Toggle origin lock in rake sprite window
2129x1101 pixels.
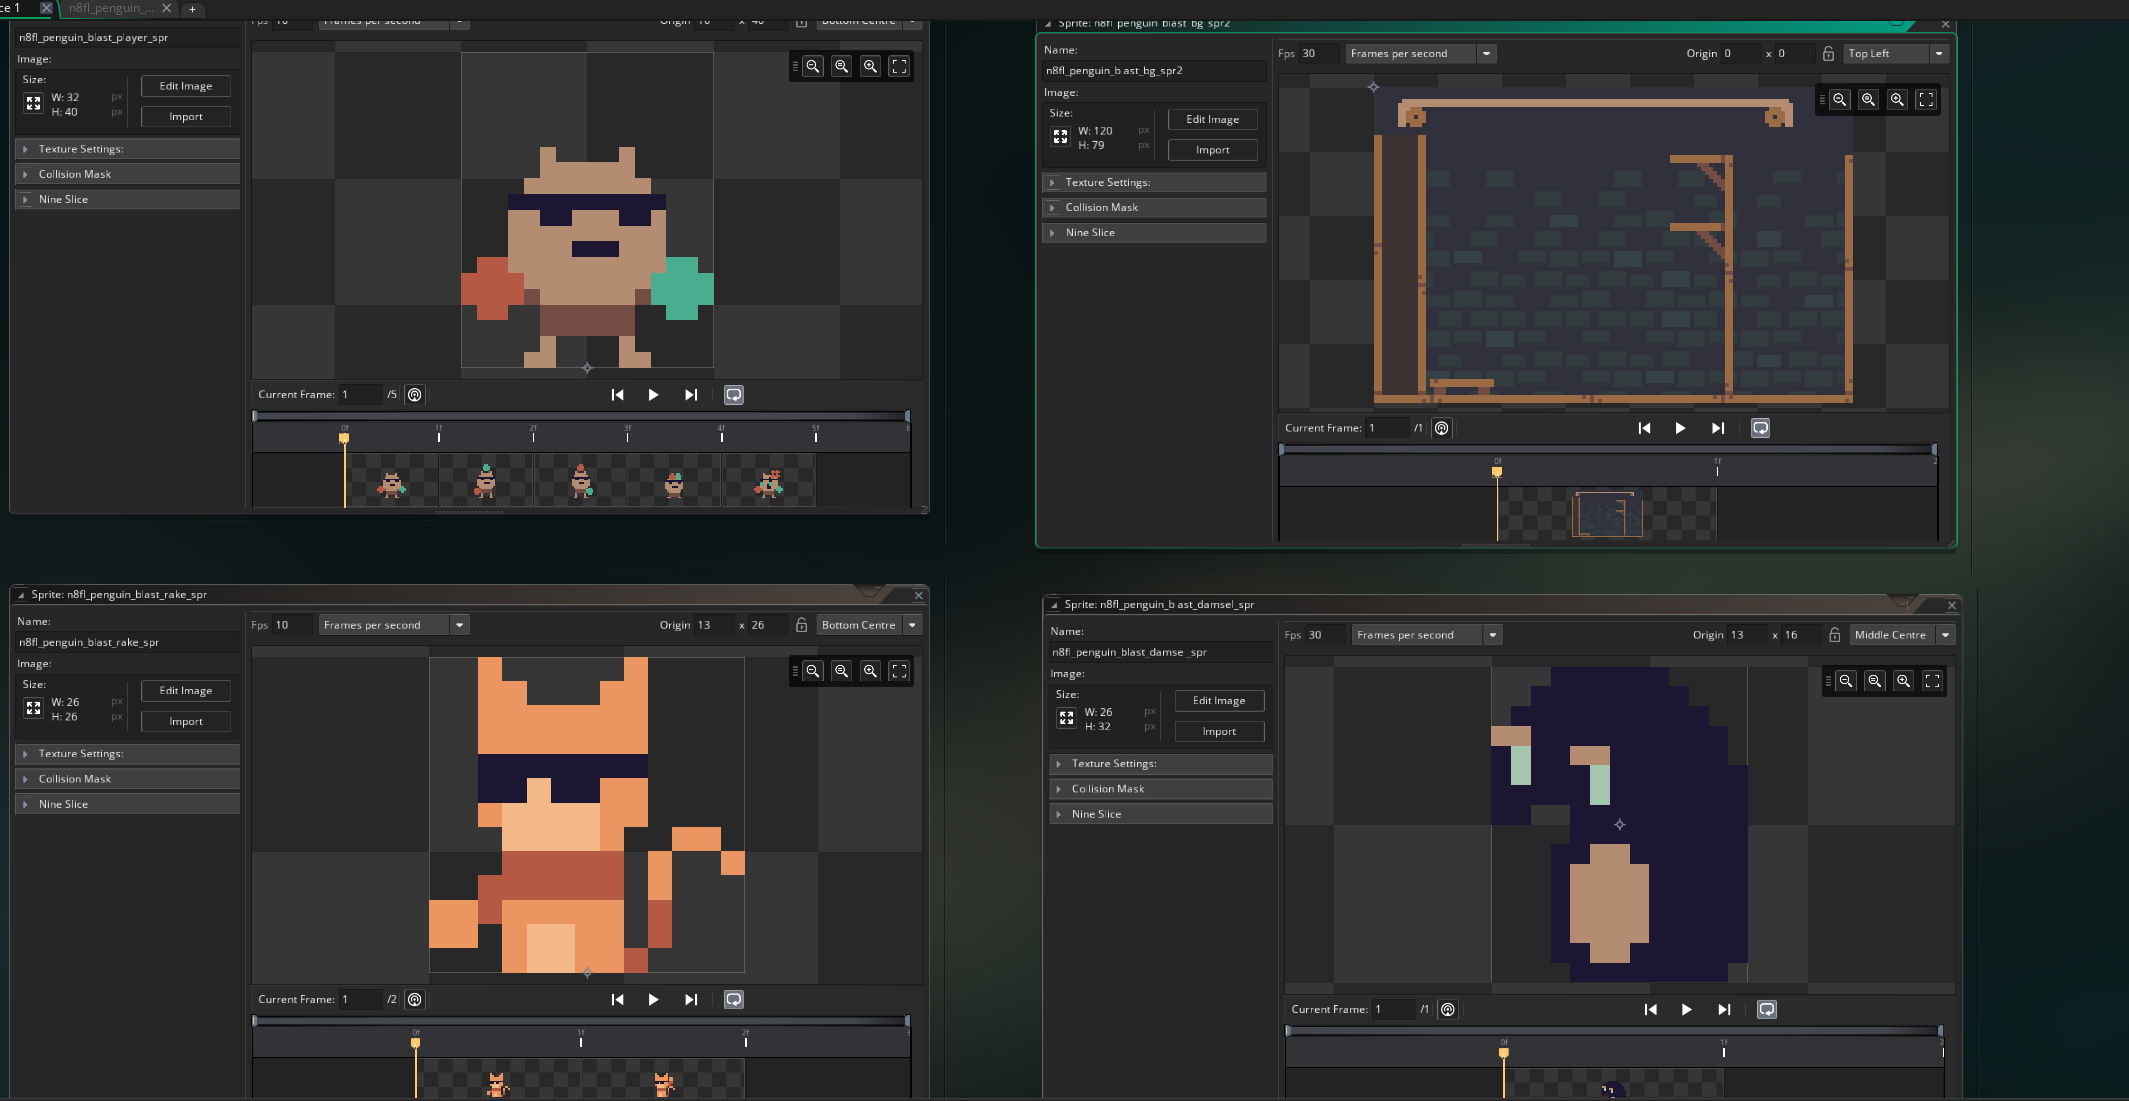801,625
